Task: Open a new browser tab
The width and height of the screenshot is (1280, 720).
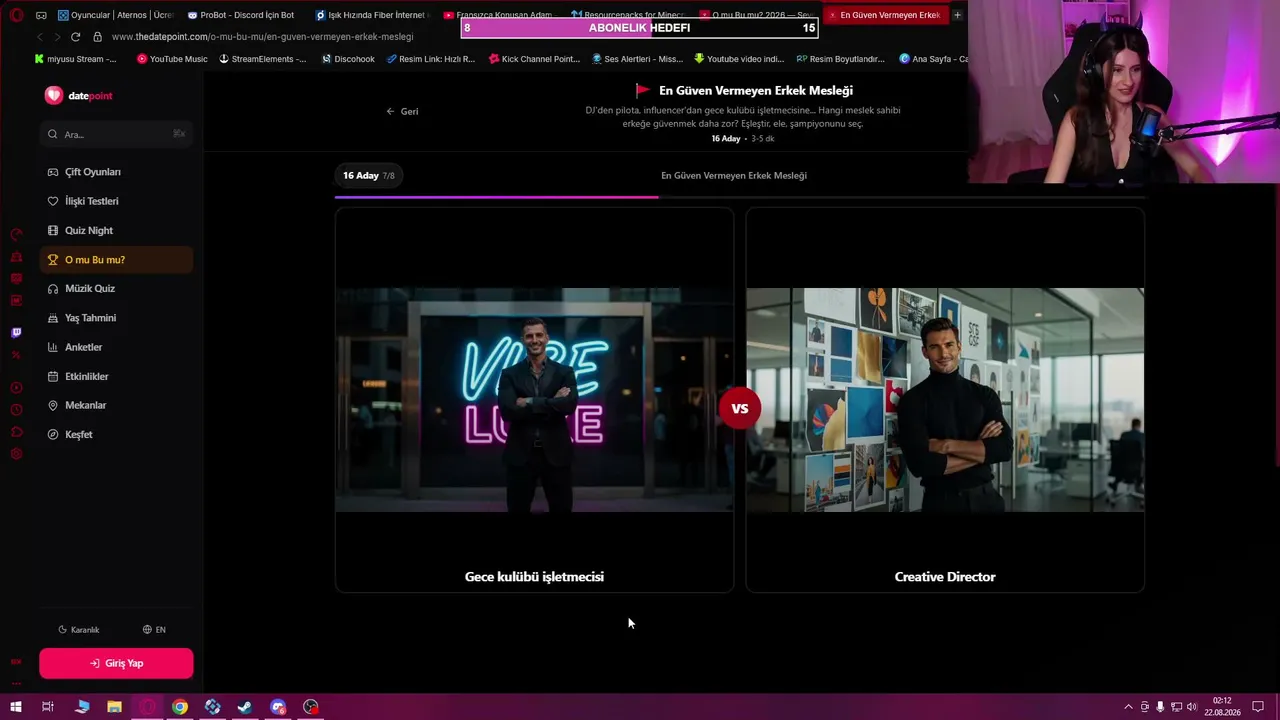Action: pos(957,15)
